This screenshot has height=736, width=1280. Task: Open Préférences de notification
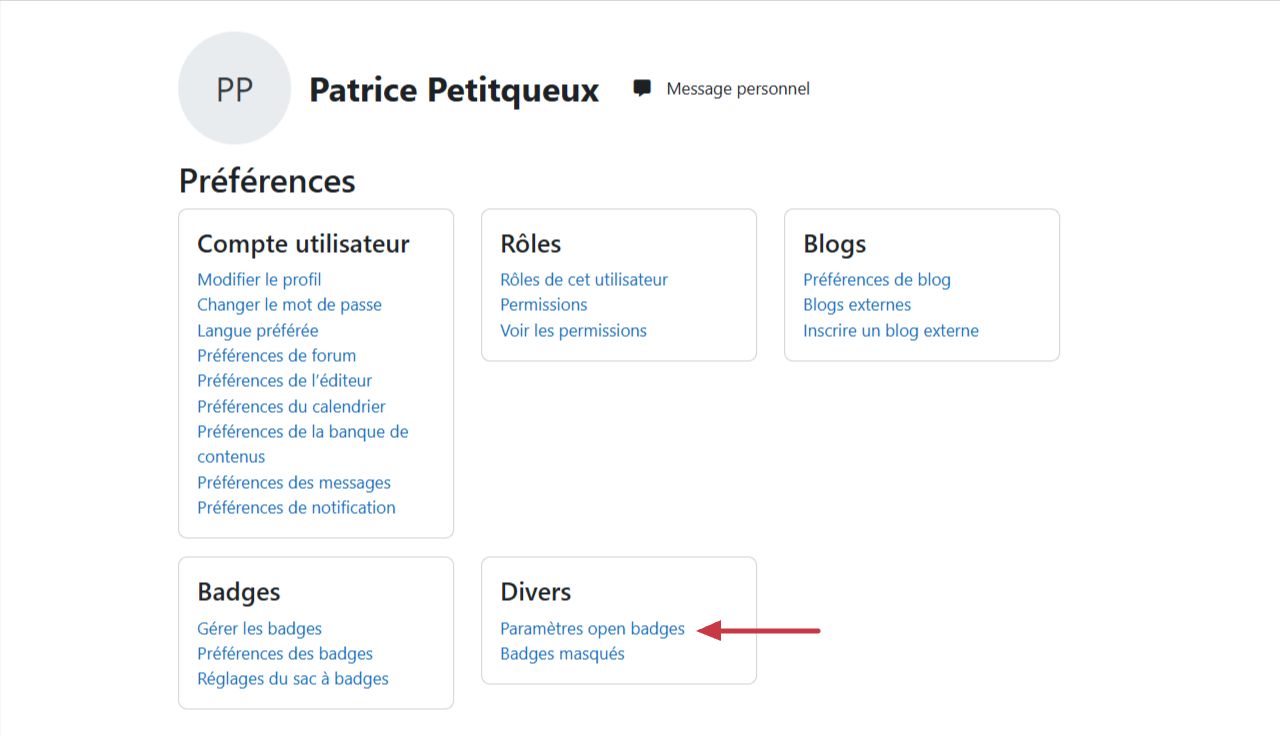pos(296,508)
